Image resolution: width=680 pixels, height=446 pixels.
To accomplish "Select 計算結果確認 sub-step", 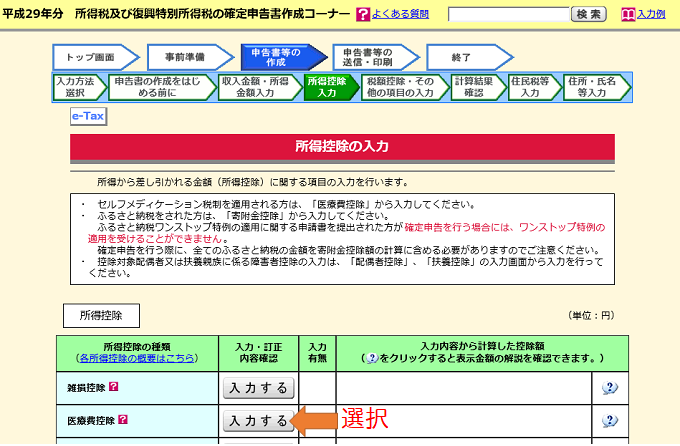I will pos(478,87).
